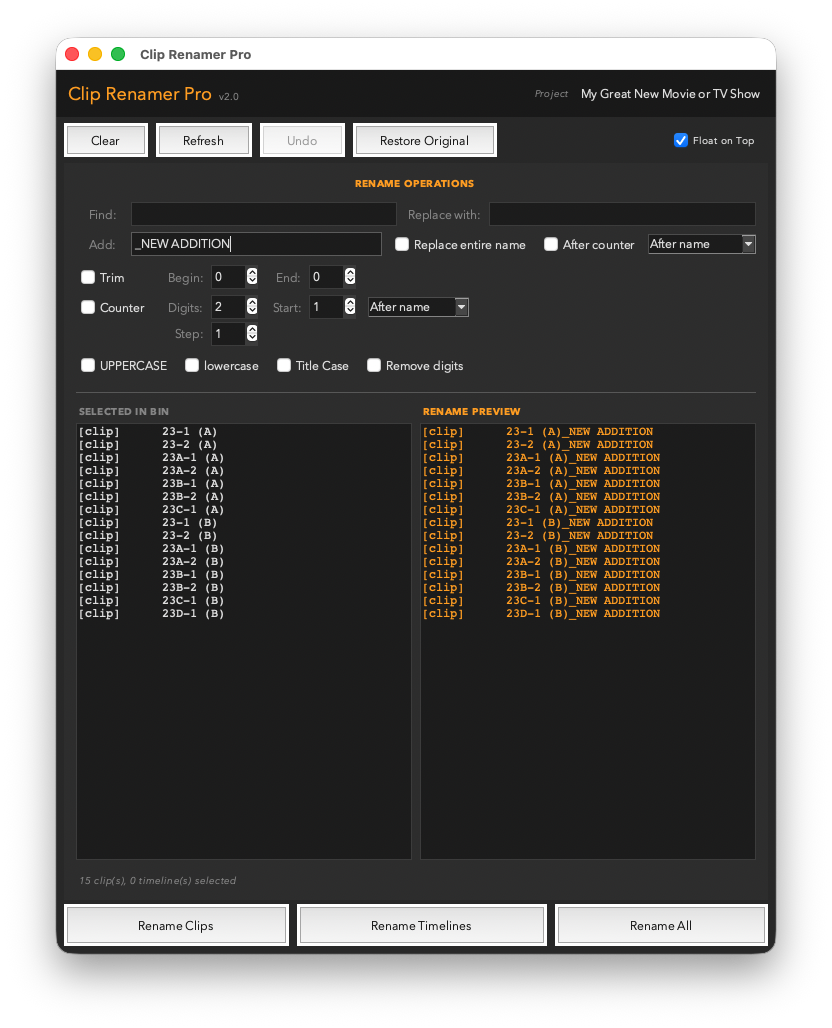Toggle the Float on Top checkbox
Screen dimensions: 832x1028
(x=681, y=140)
